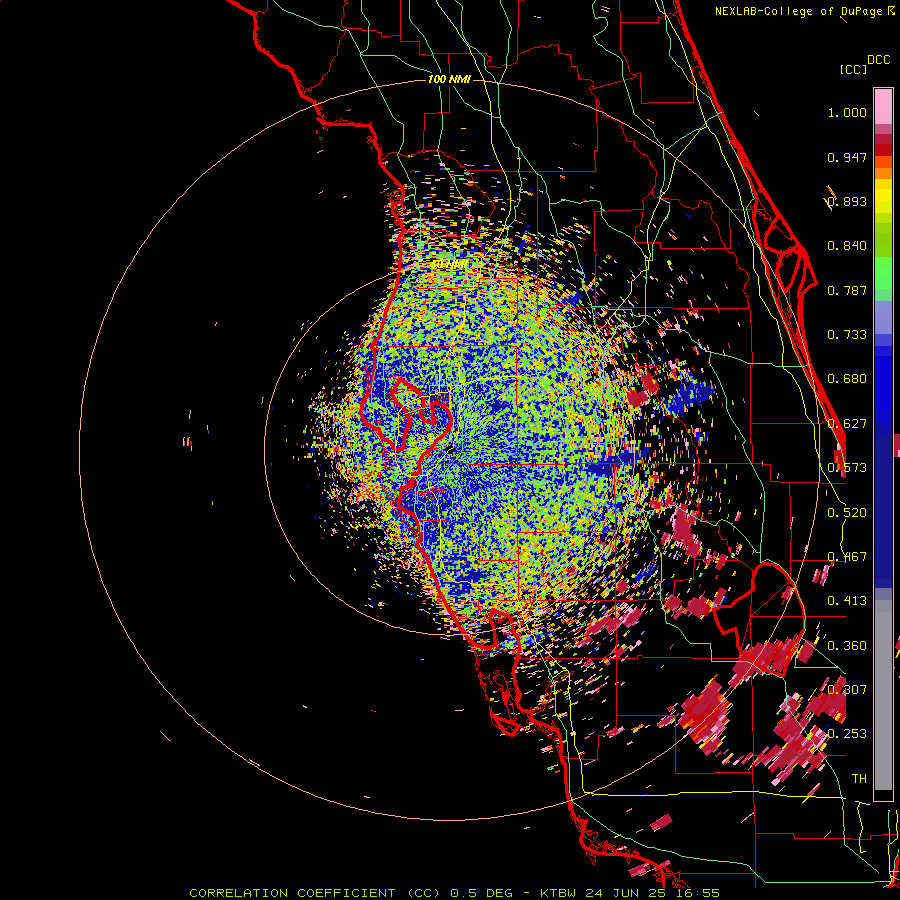Click the 0.5 DEG elevation text
This screenshot has width=900, height=900.
(x=480, y=893)
